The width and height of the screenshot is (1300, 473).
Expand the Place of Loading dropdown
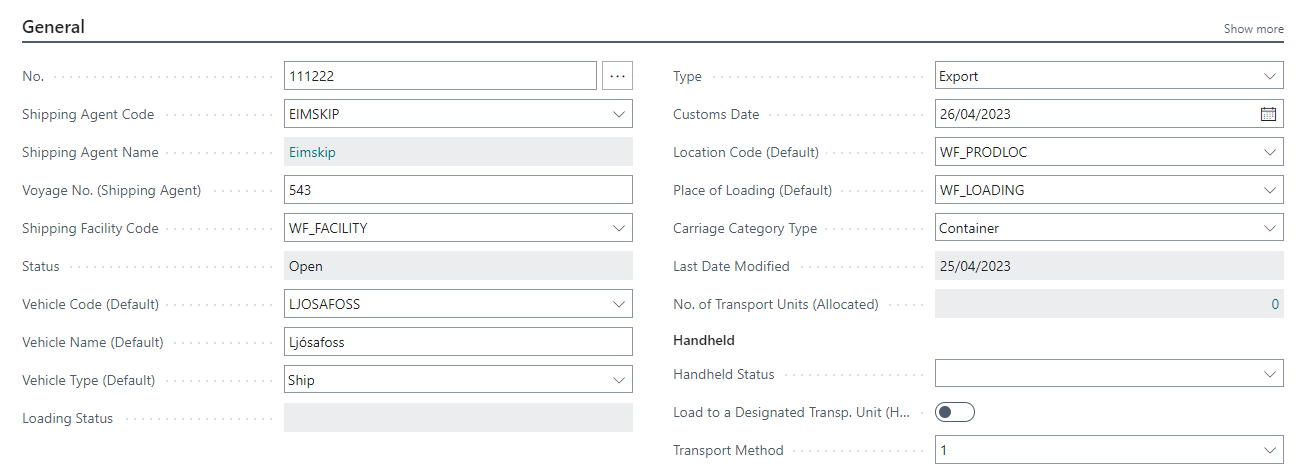[1269, 190]
